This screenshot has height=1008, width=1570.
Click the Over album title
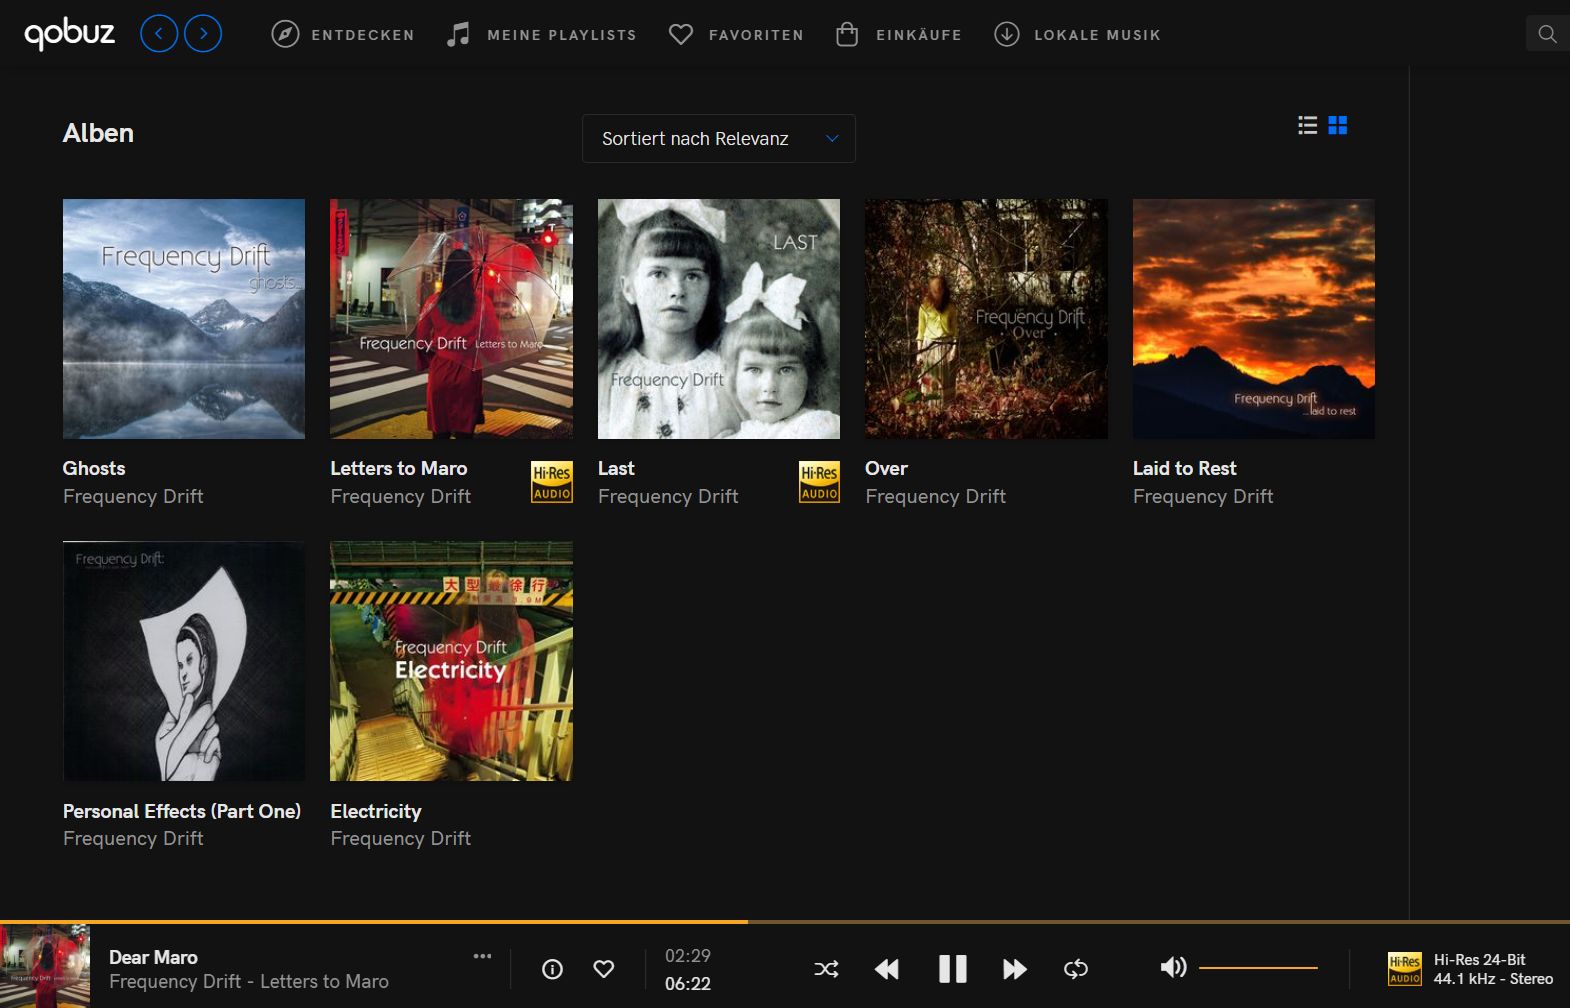click(886, 468)
